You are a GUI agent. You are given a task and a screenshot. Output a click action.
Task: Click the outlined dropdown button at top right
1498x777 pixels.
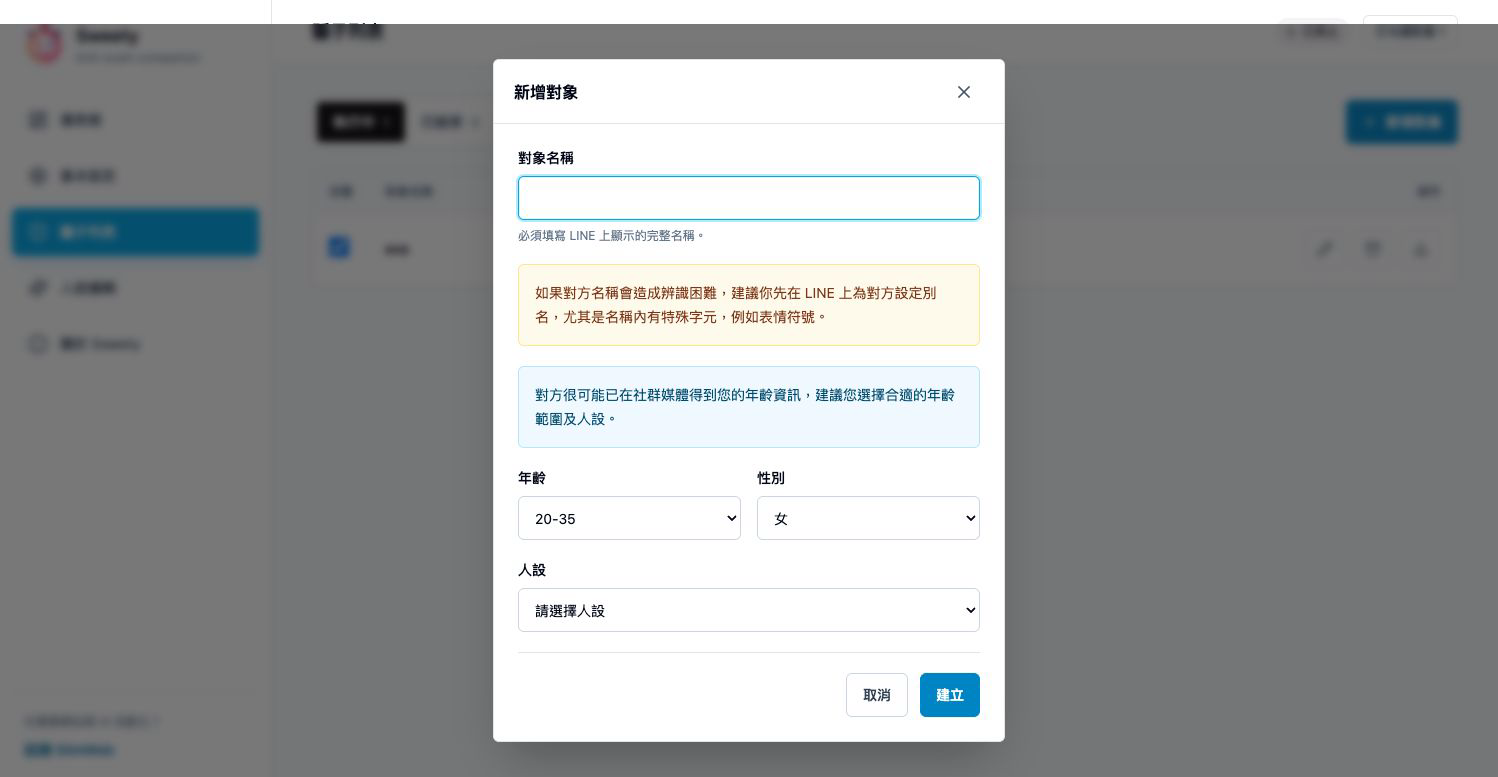[1410, 31]
